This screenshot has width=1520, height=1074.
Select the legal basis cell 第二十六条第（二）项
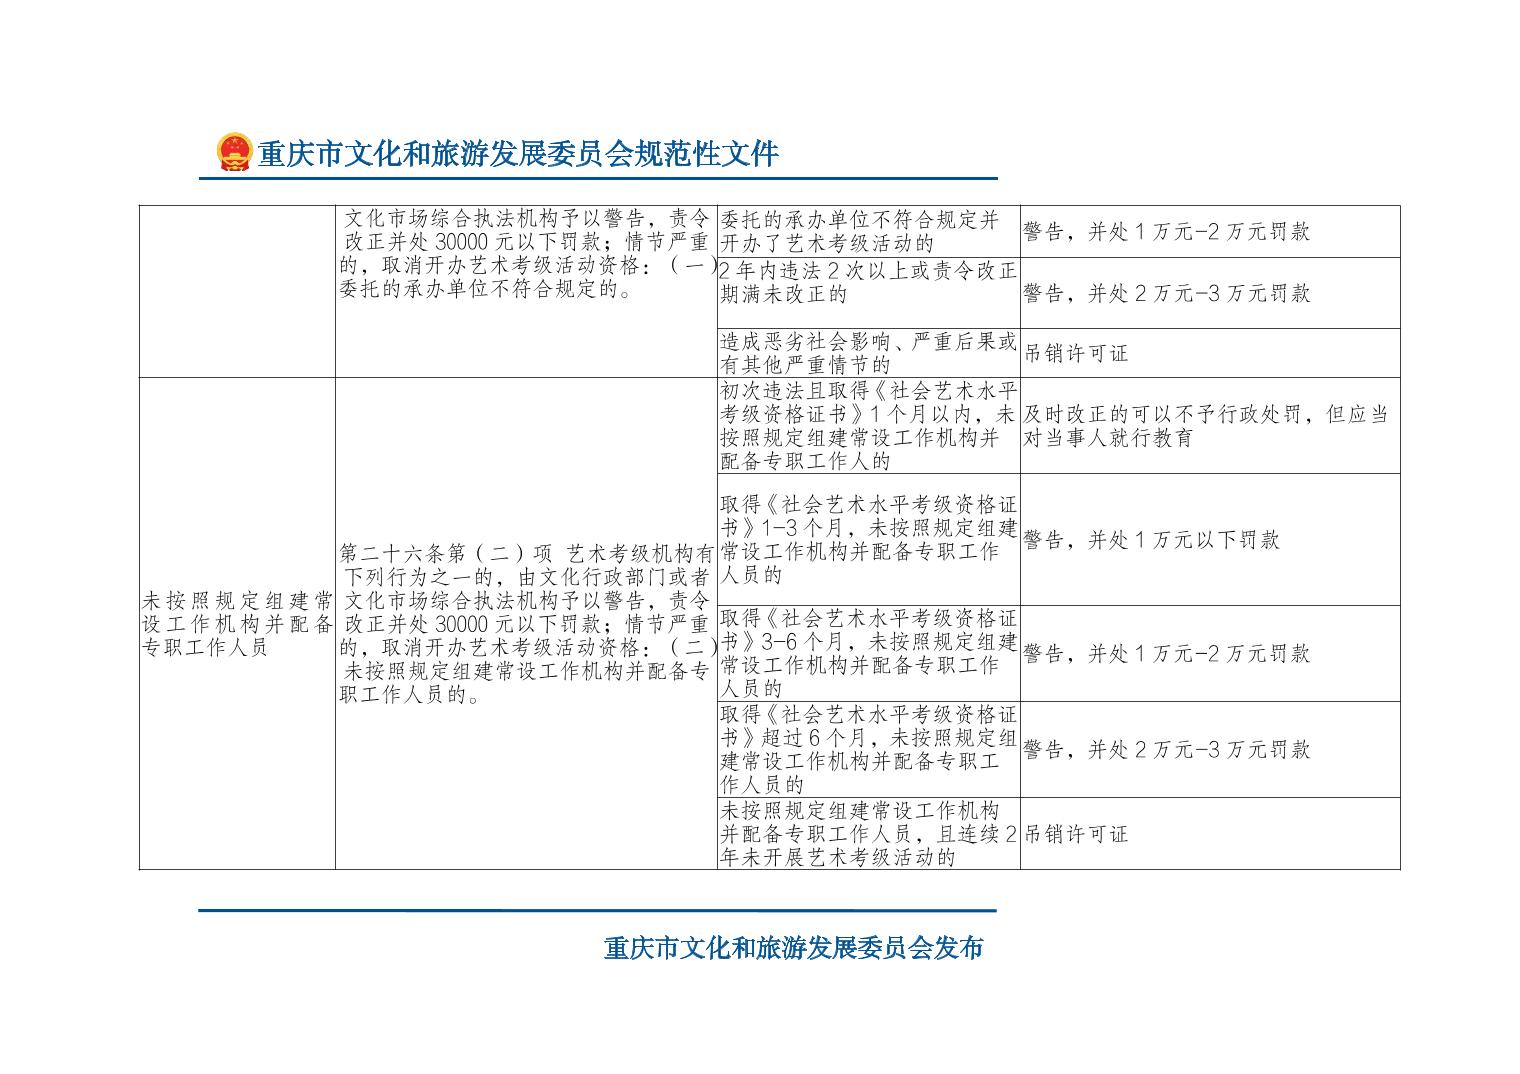[x=526, y=623]
